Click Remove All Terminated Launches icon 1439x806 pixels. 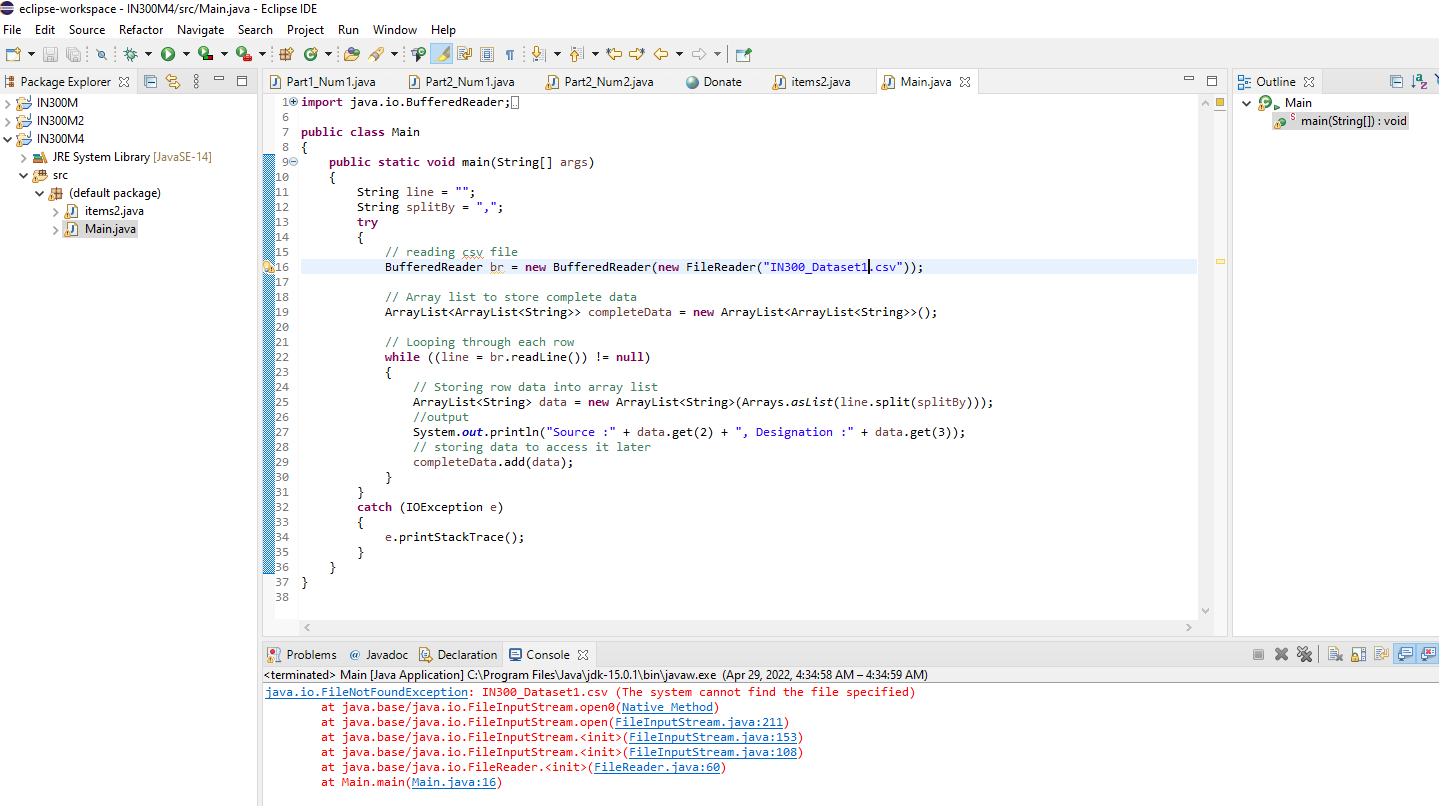pos(1304,655)
